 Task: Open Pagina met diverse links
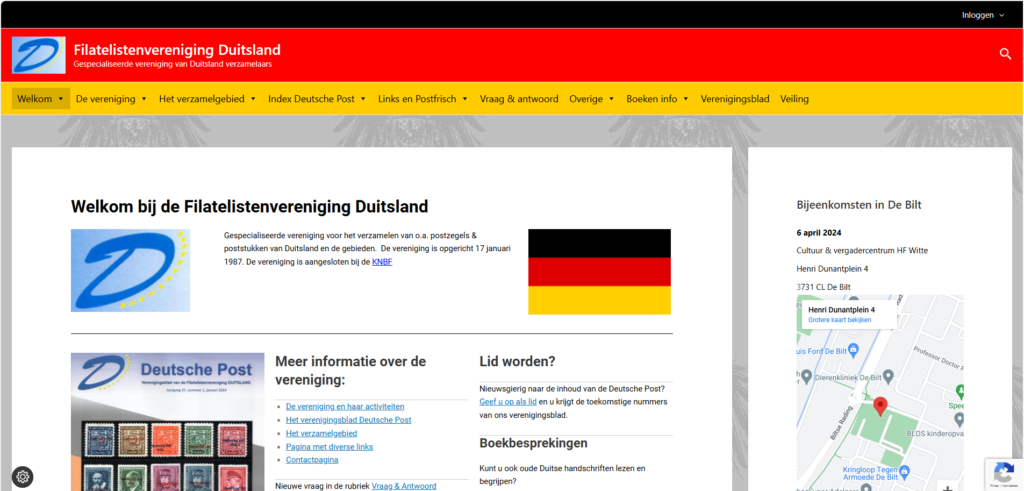point(329,447)
